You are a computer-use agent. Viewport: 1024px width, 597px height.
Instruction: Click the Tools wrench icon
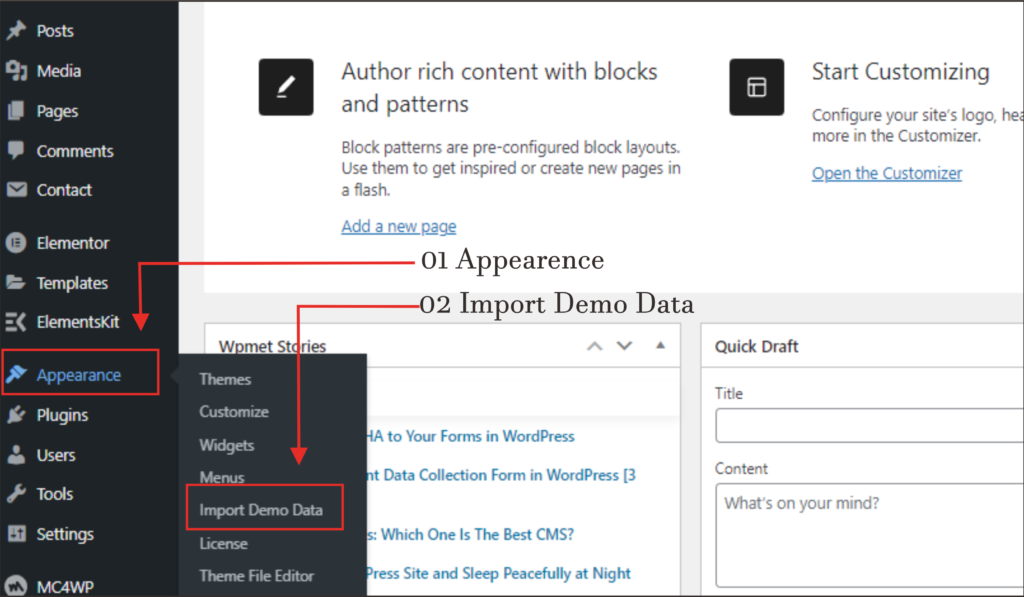[x=16, y=494]
